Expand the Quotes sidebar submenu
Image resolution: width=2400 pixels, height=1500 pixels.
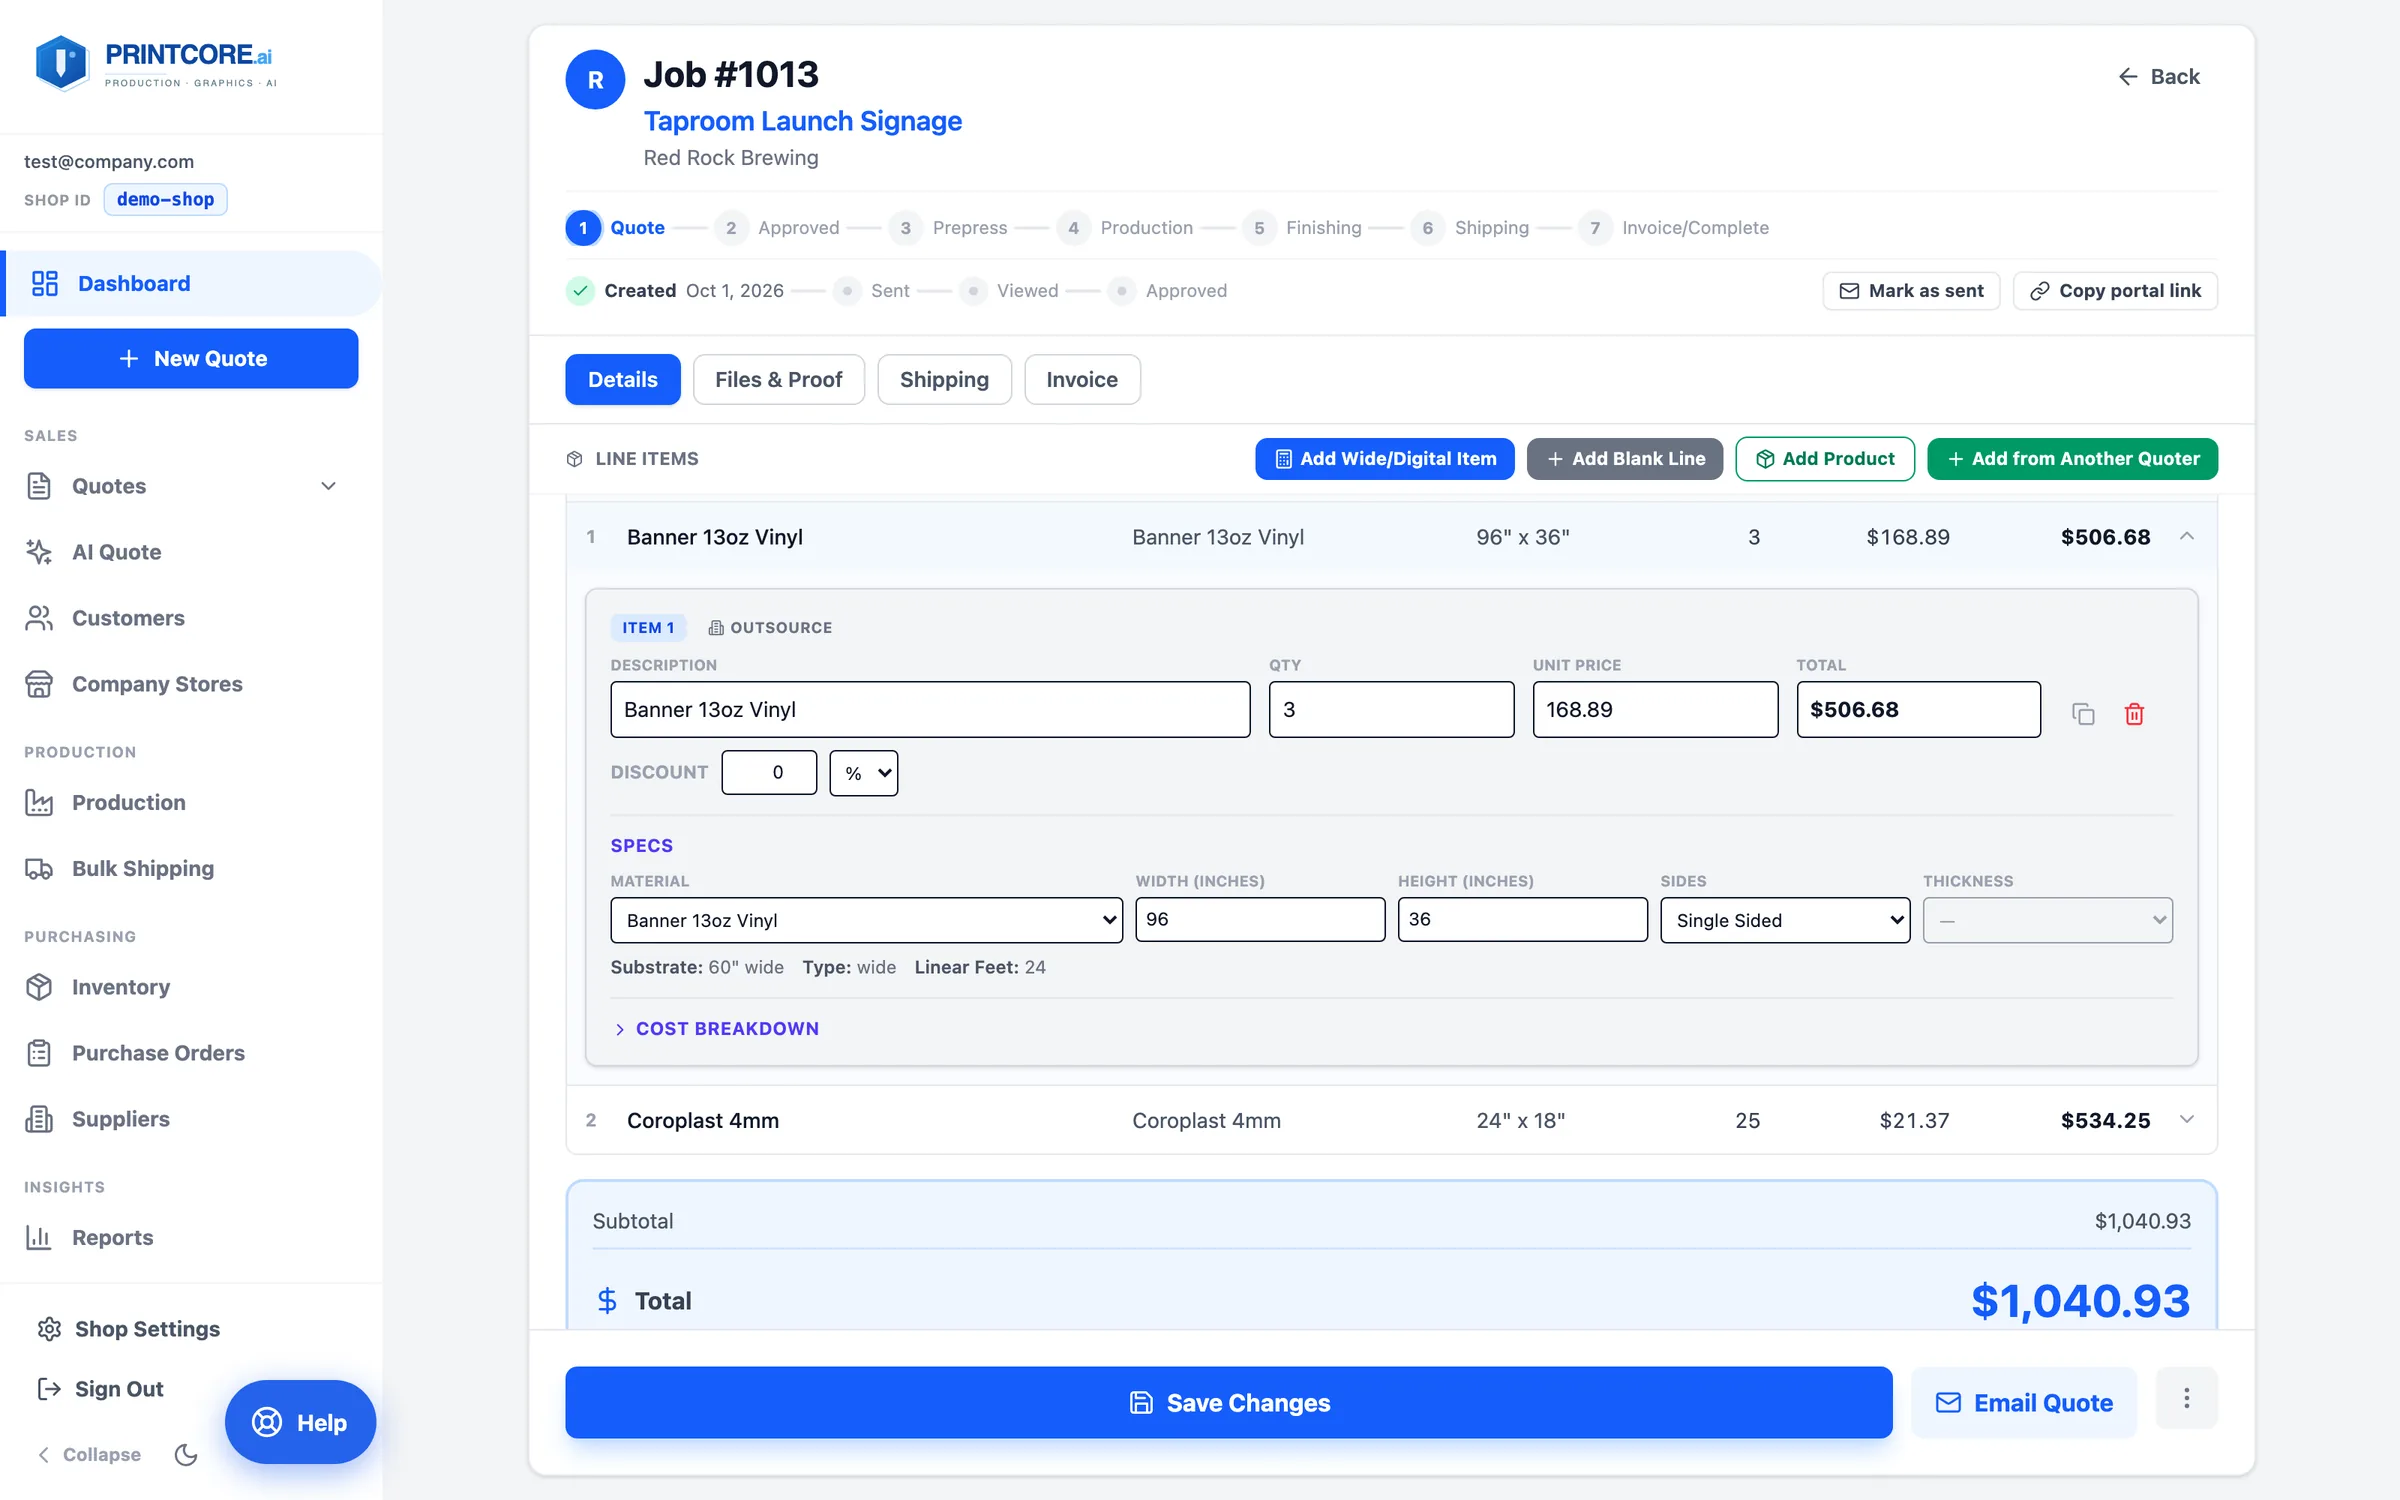coord(328,486)
